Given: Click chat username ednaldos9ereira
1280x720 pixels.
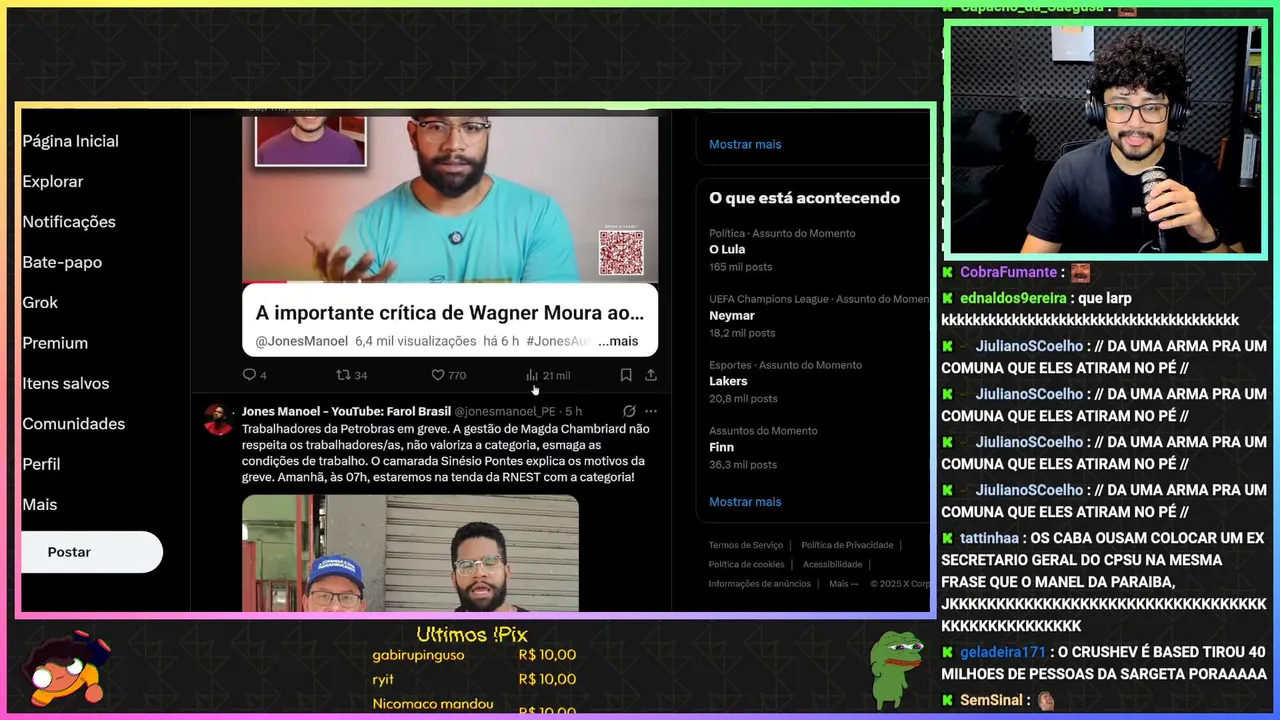Looking at the screenshot, I should (1013, 298).
